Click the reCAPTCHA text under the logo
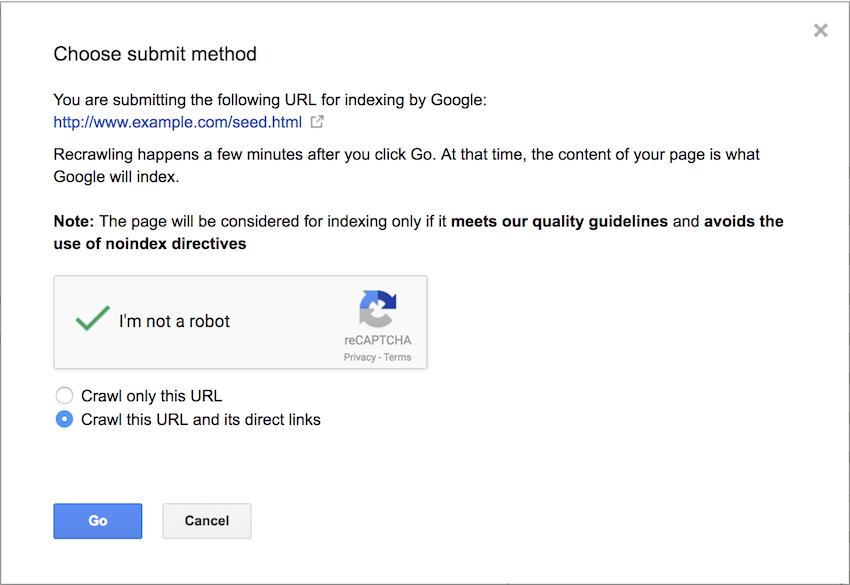Viewport: 850px width, 585px height. (x=378, y=340)
